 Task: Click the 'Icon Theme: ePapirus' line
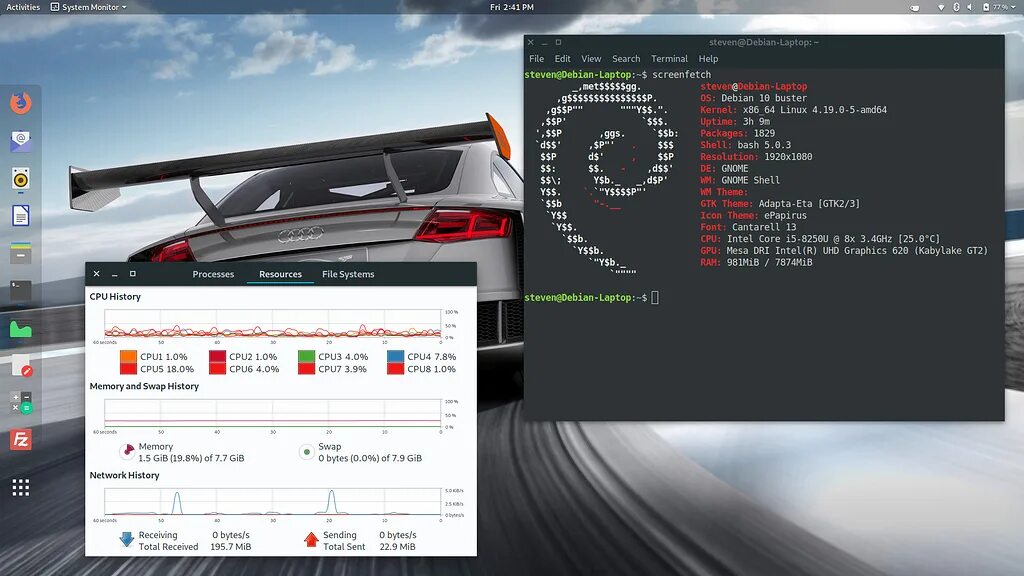click(753, 216)
